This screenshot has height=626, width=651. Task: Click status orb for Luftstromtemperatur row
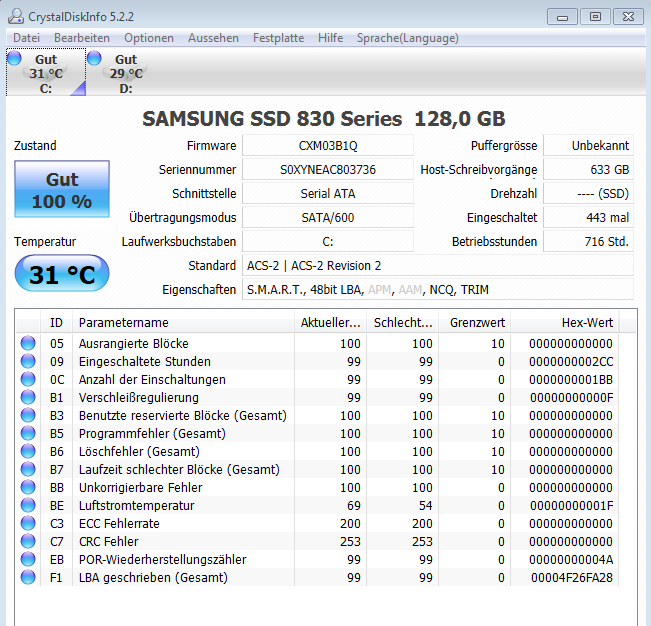click(28, 505)
